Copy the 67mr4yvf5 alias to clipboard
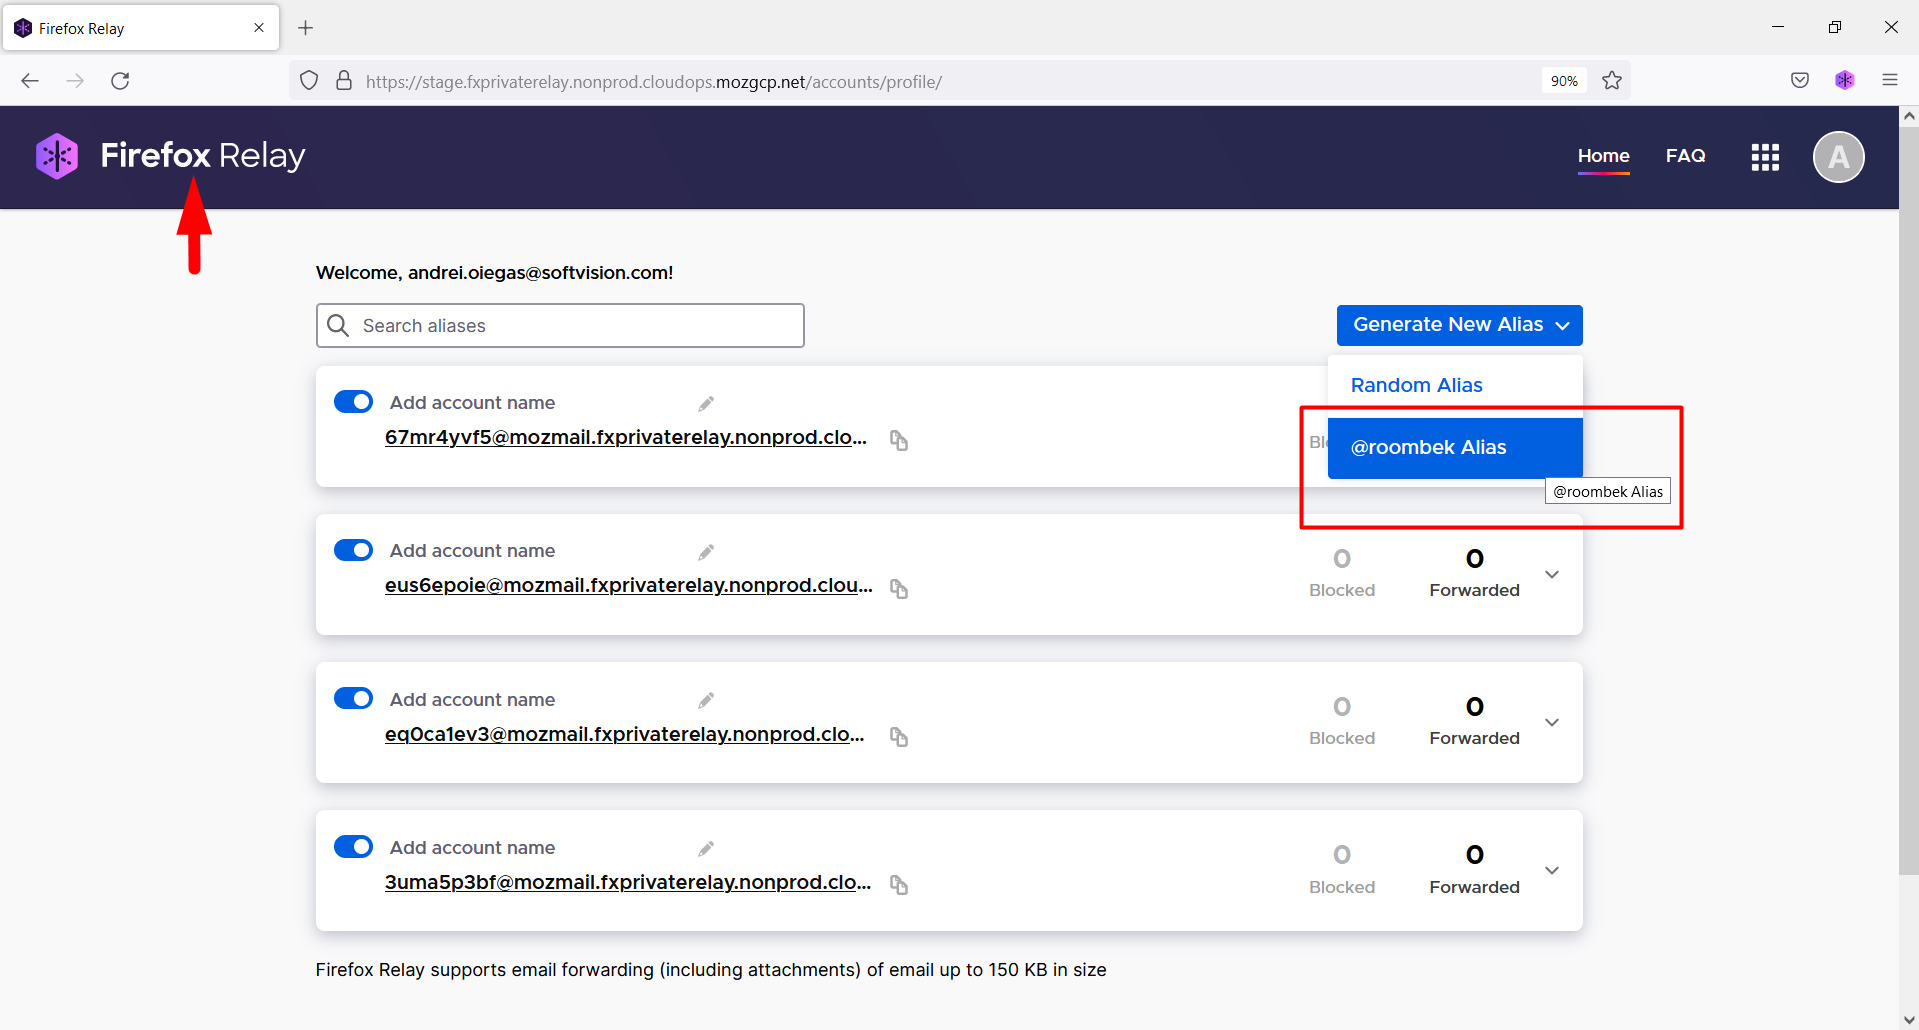This screenshot has width=1919, height=1030. [x=897, y=440]
